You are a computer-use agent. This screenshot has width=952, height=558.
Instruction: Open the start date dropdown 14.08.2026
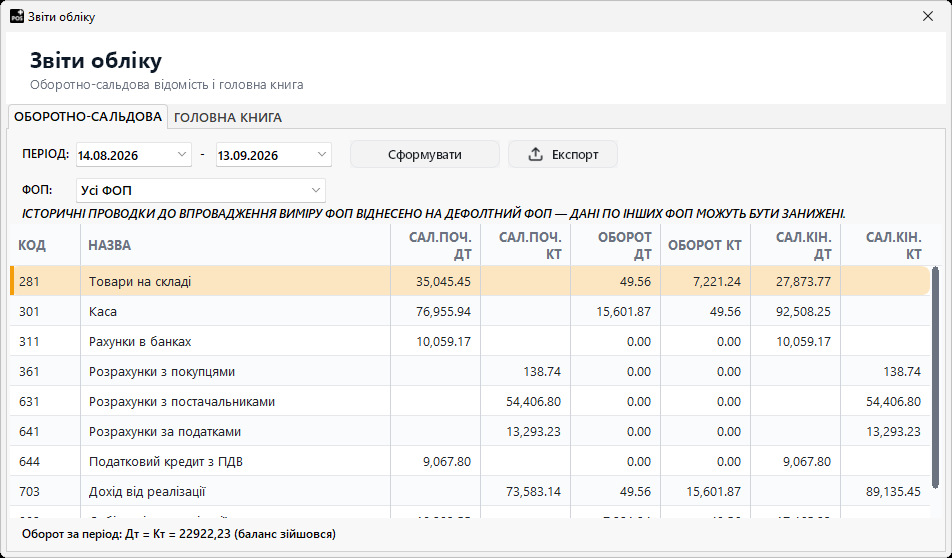point(182,155)
